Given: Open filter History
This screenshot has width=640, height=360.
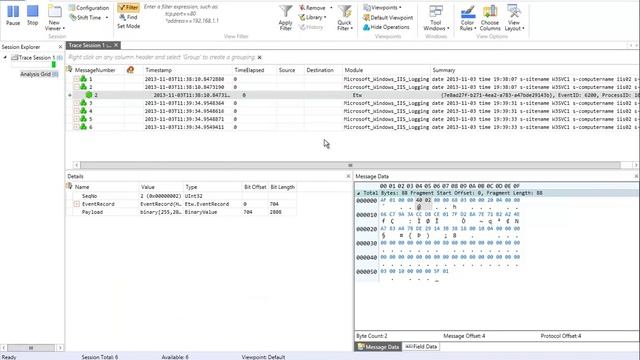Looking at the screenshot, I should click(311, 27).
